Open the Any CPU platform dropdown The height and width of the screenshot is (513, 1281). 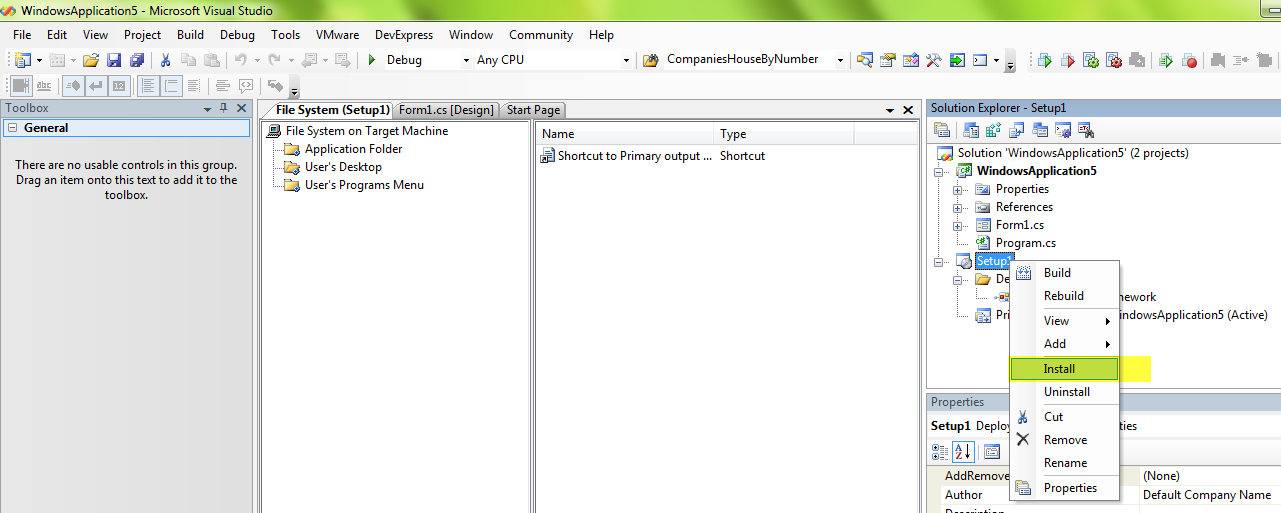coord(626,60)
